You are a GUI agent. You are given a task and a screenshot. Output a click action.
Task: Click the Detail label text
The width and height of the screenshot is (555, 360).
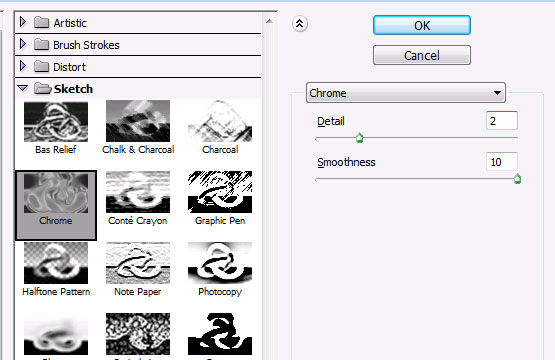331,121
